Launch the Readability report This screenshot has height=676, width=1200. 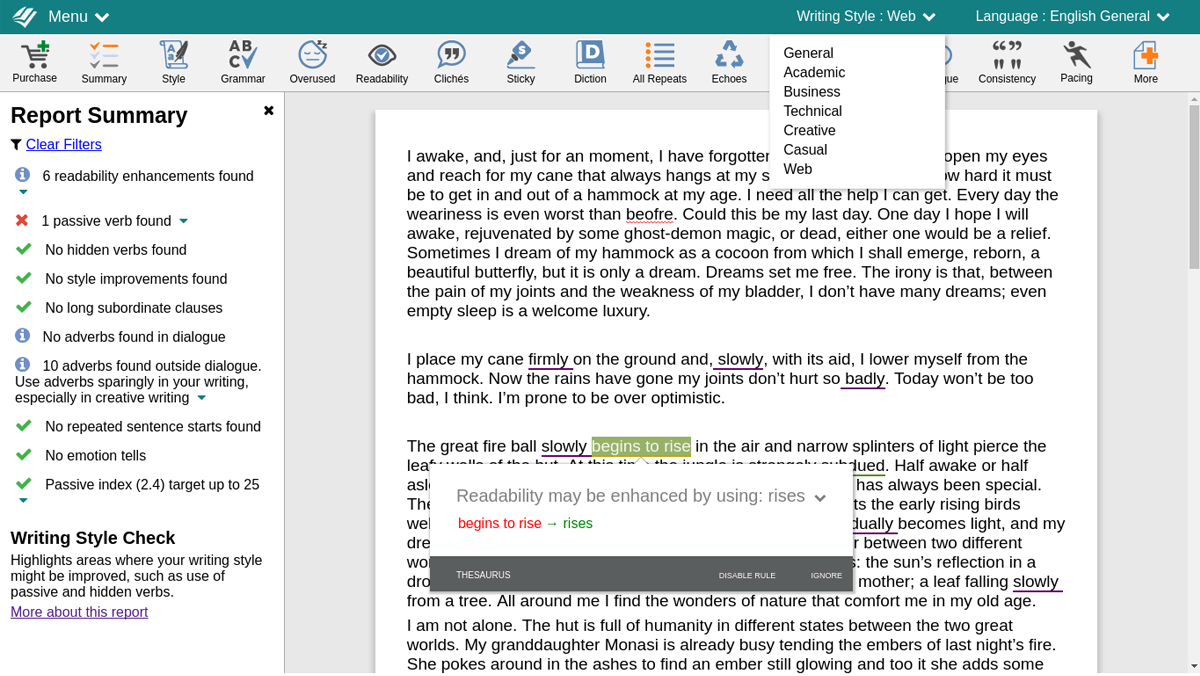click(381, 62)
